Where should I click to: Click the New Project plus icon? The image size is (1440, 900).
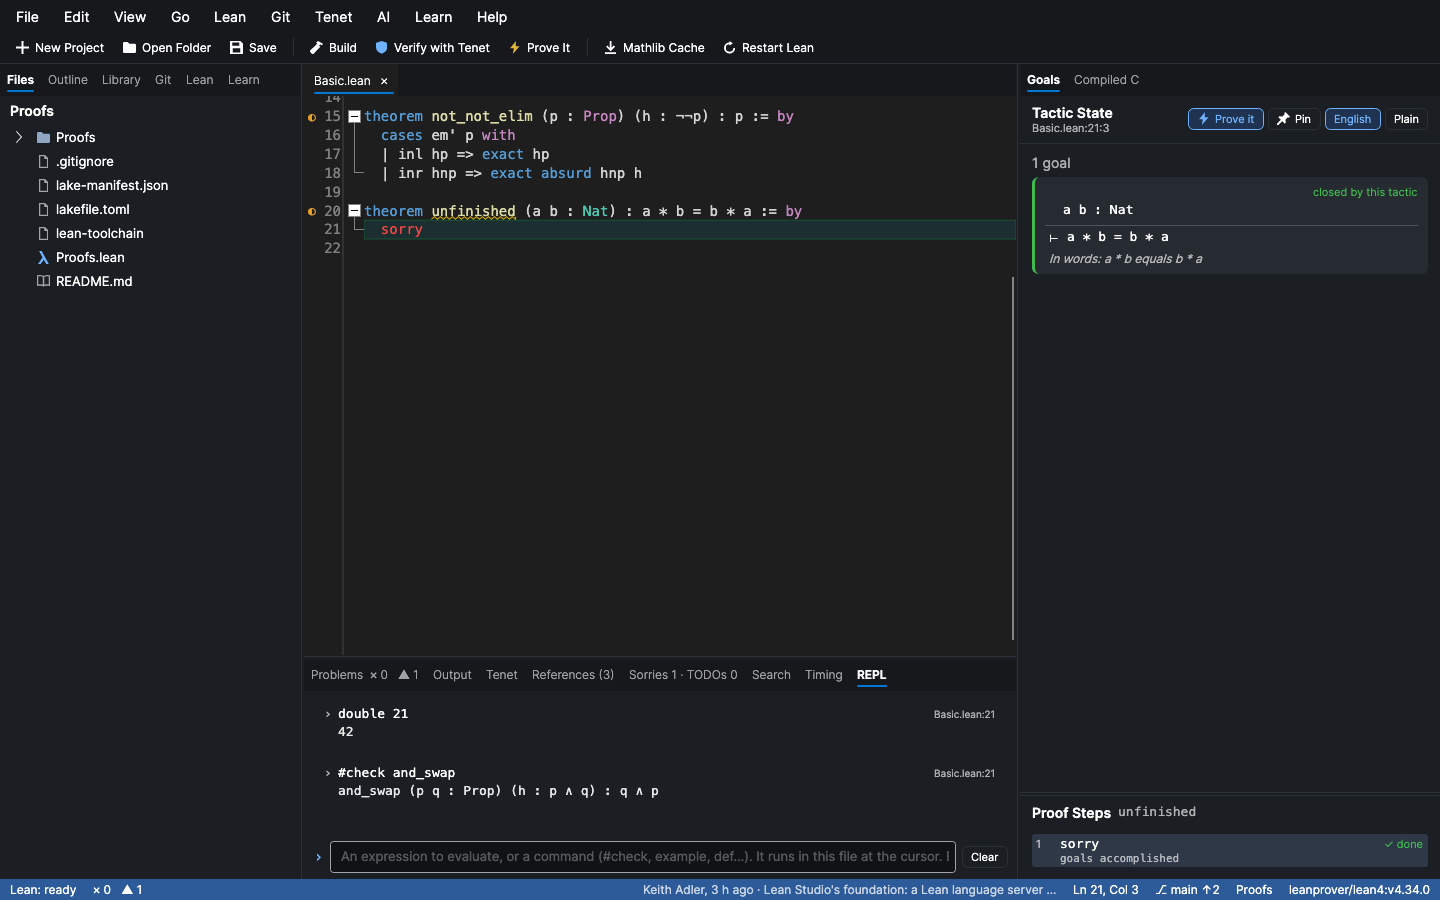coord(22,48)
